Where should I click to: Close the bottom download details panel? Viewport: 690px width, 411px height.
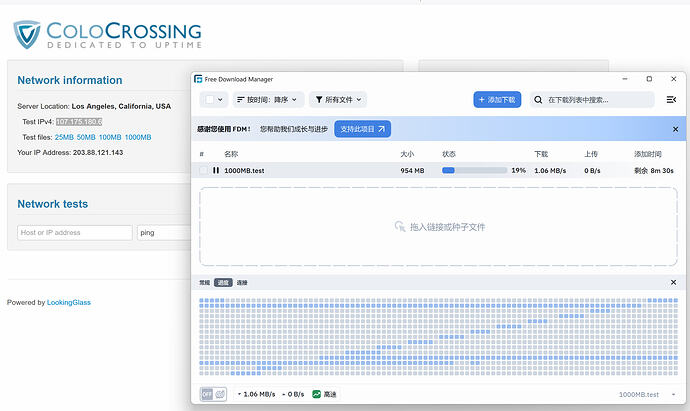[x=673, y=283]
